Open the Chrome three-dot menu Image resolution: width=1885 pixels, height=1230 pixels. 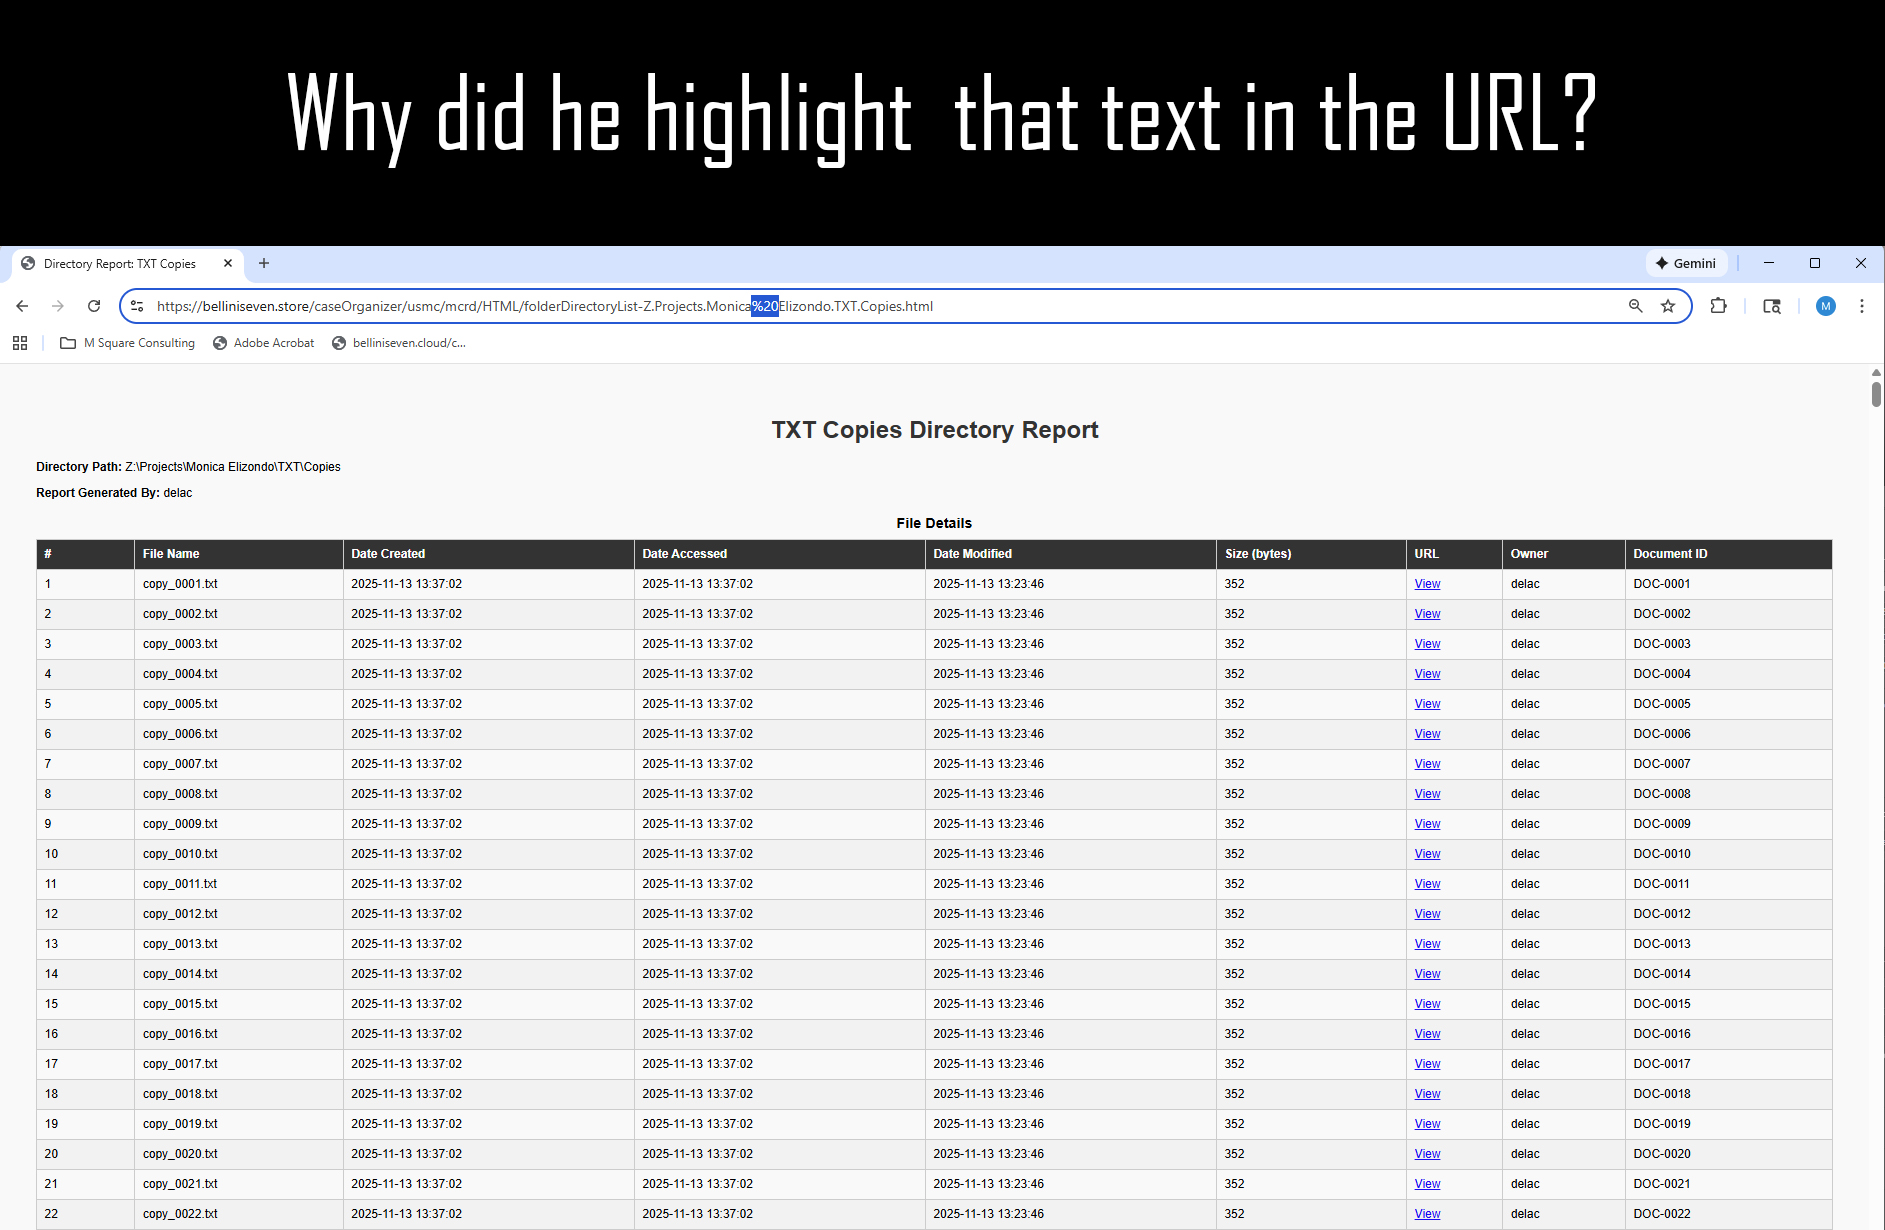pyautogui.click(x=1861, y=306)
